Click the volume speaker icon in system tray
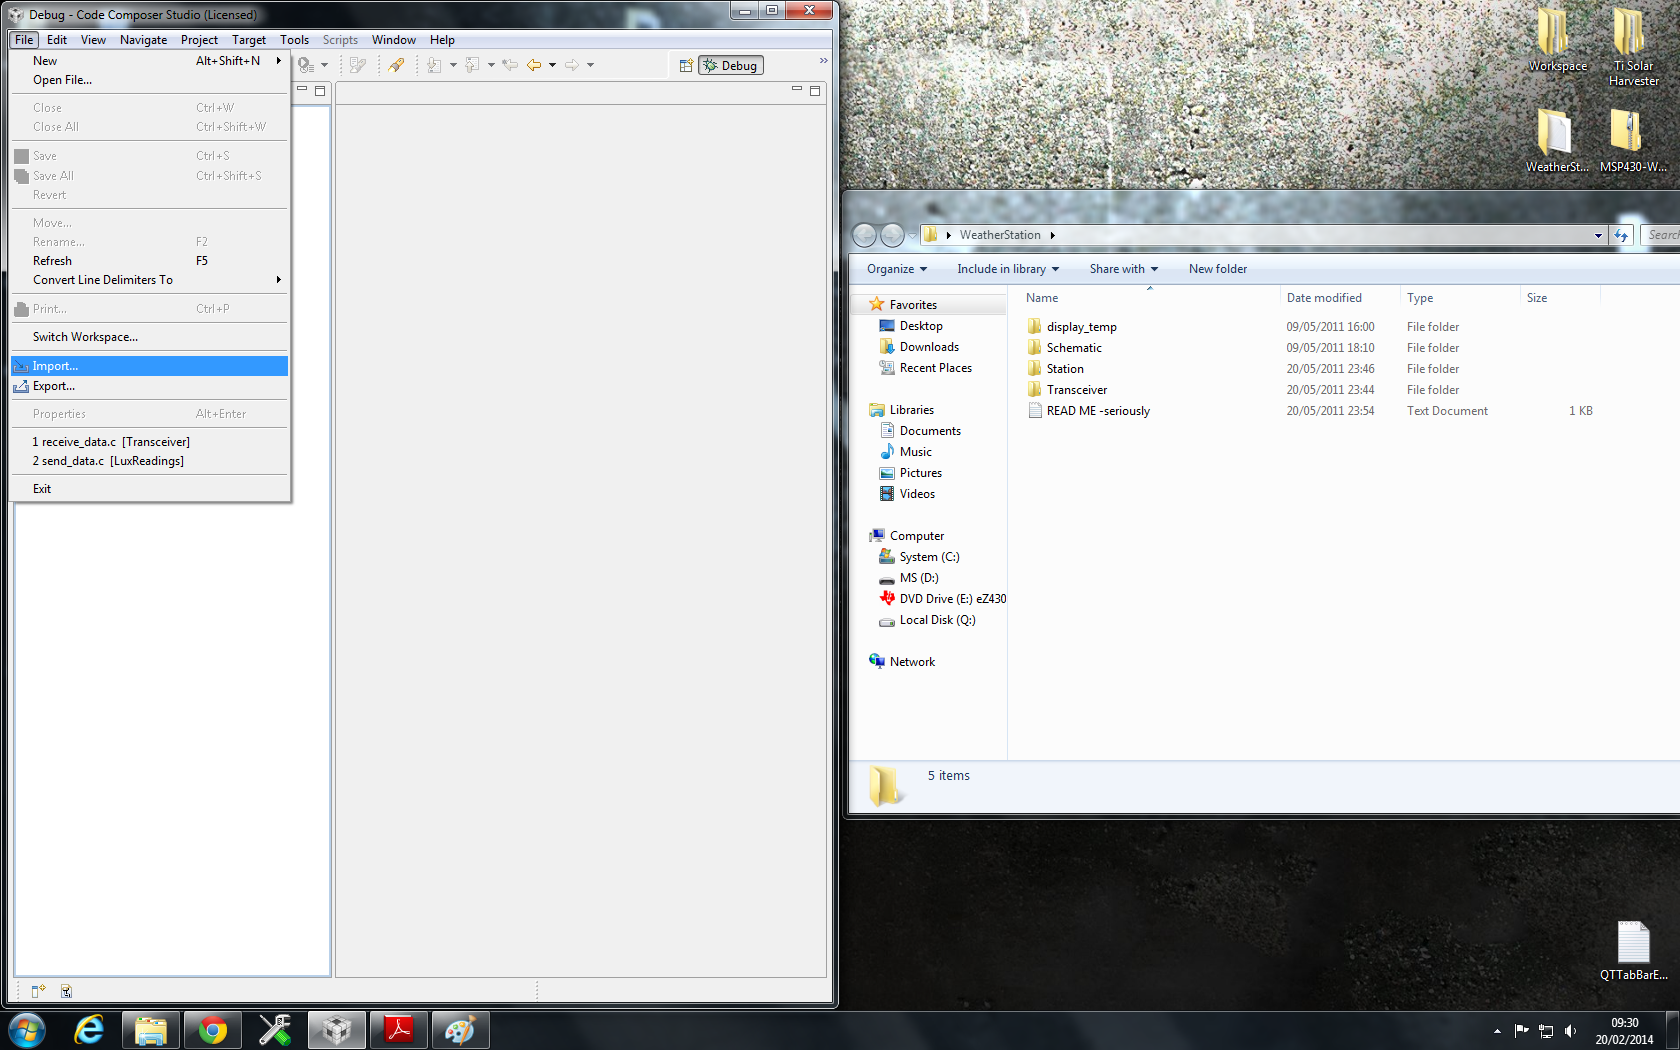 pyautogui.click(x=1570, y=1031)
